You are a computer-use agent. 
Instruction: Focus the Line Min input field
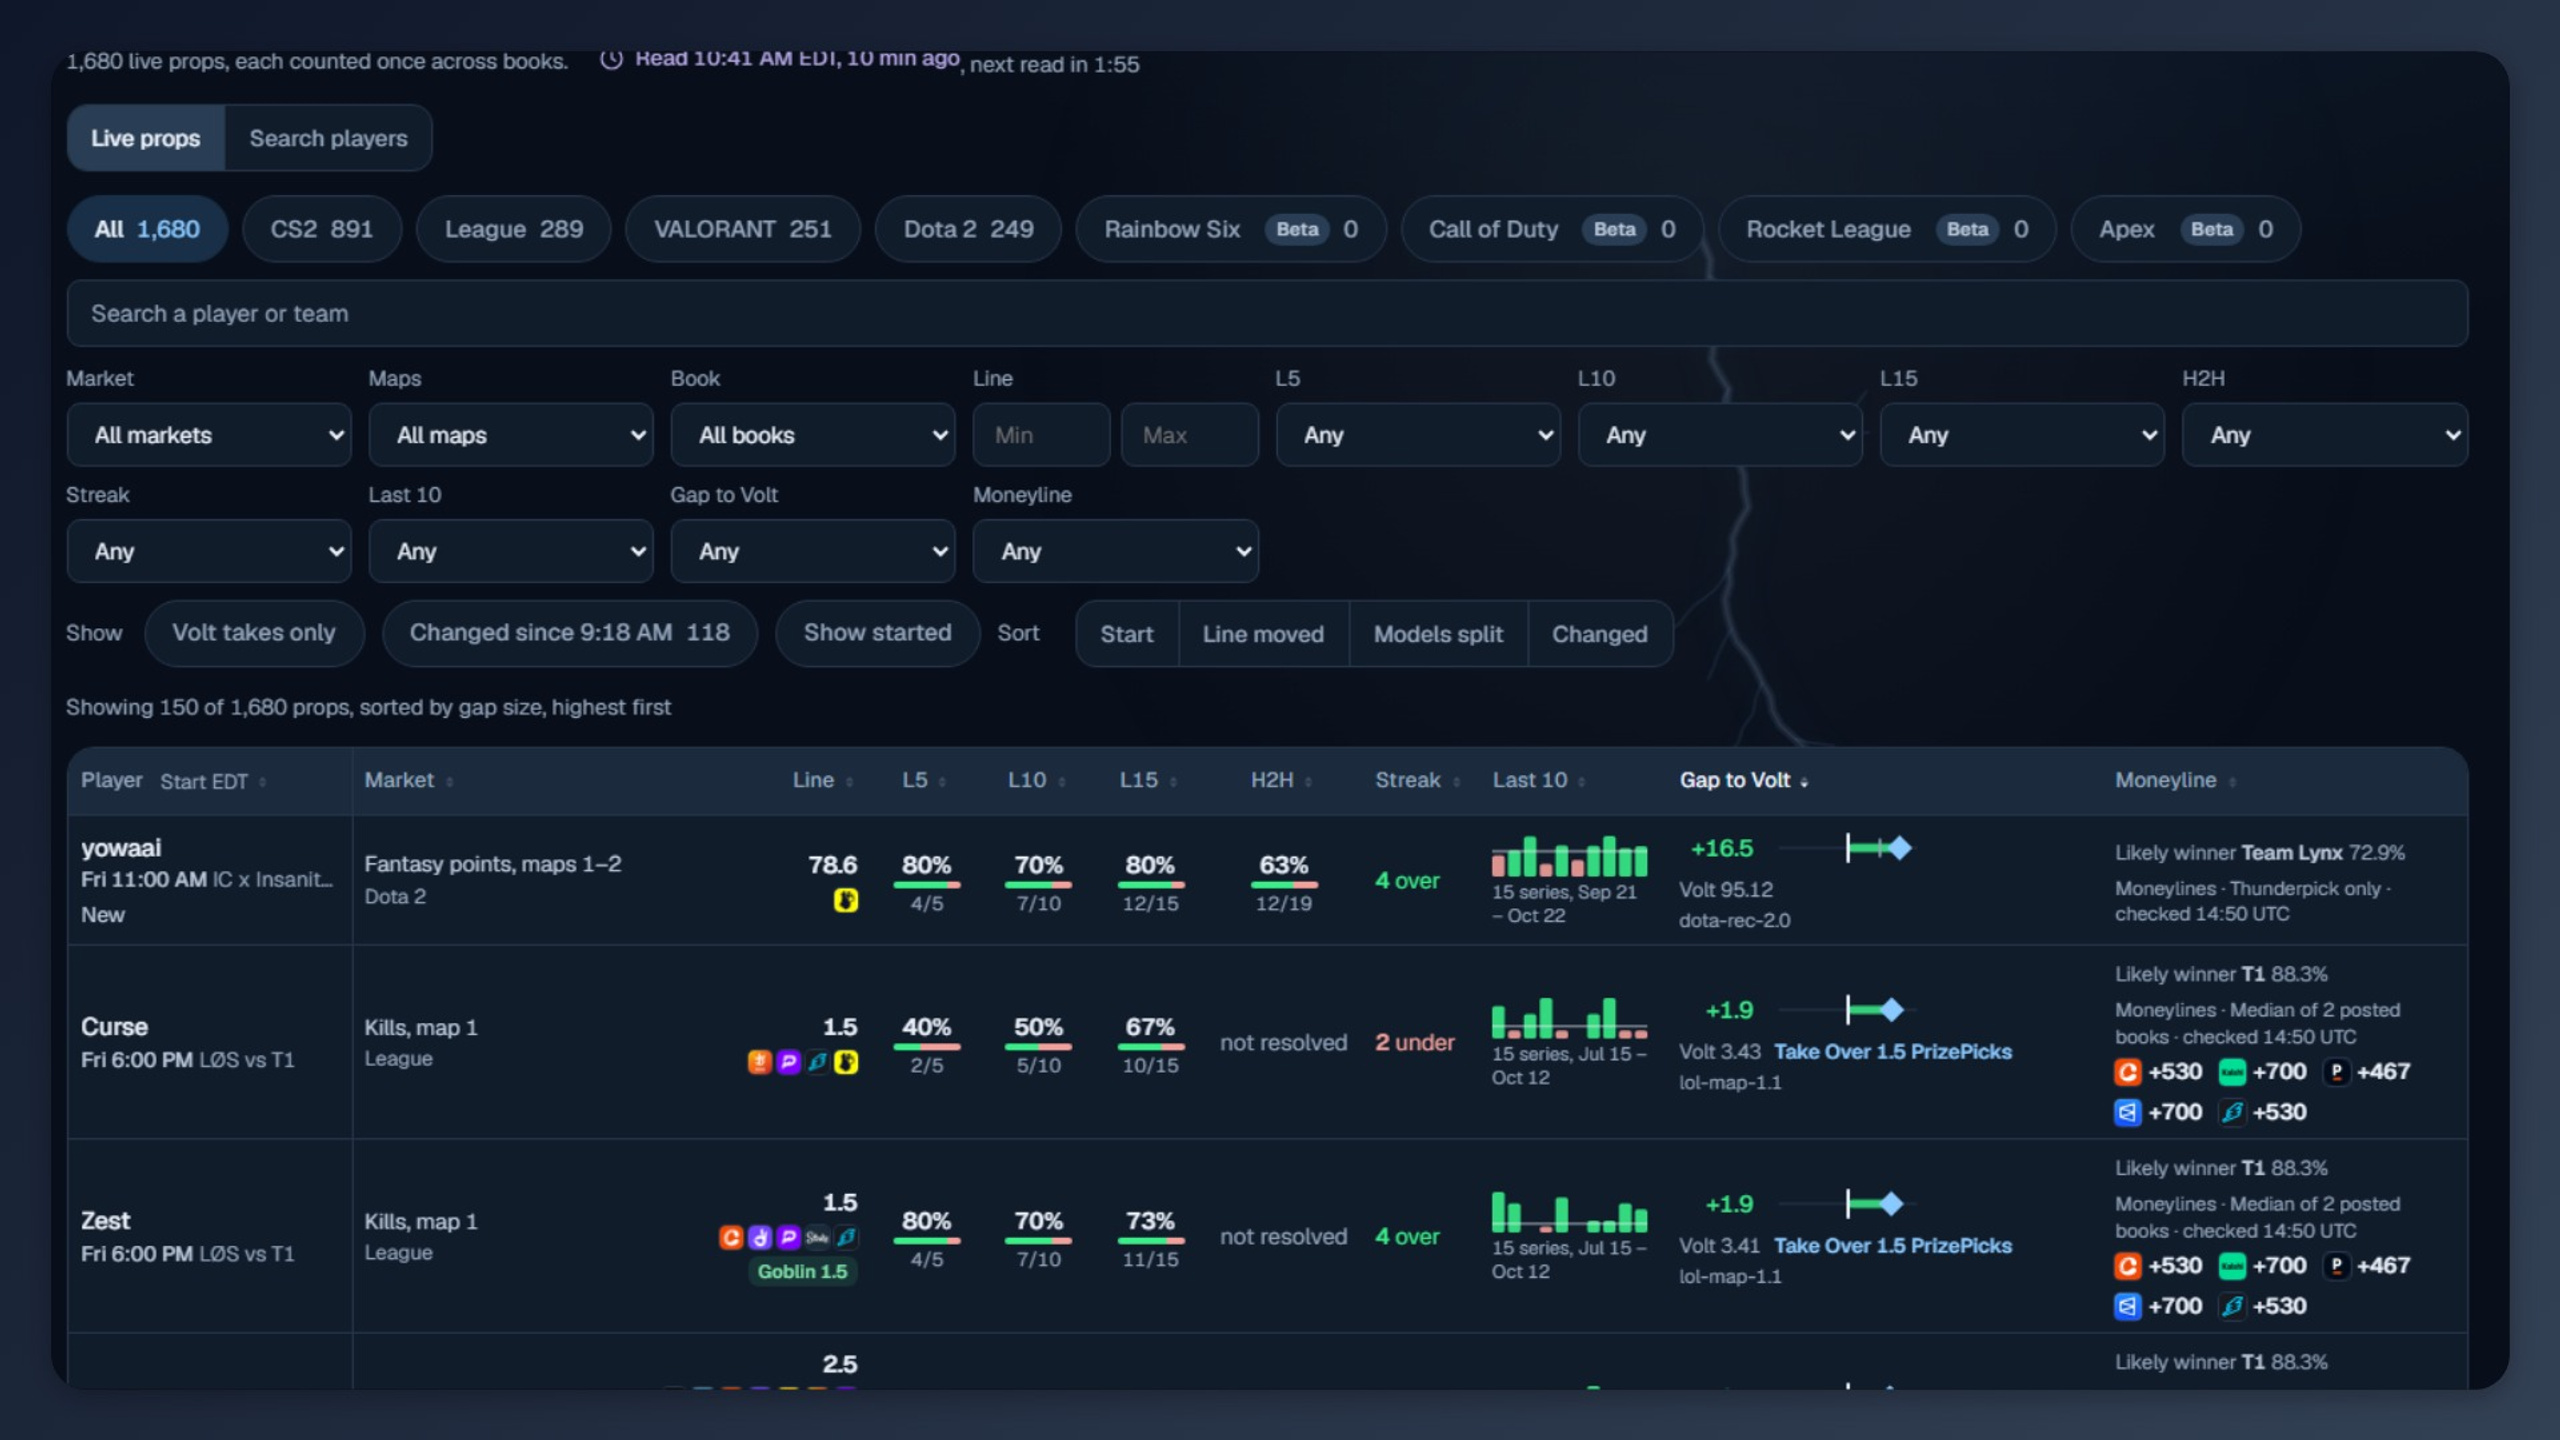coord(1041,435)
